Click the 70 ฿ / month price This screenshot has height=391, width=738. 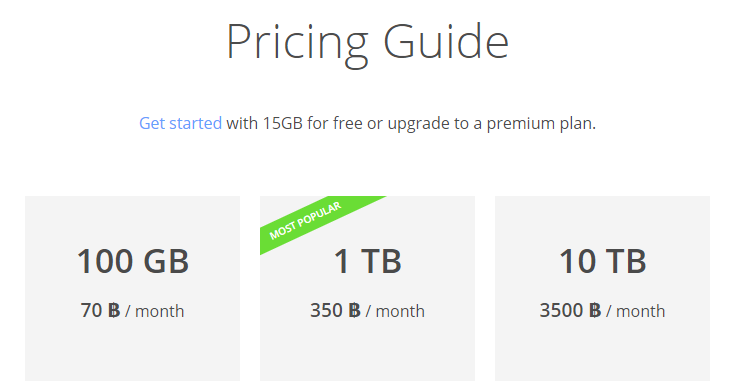pos(132,311)
